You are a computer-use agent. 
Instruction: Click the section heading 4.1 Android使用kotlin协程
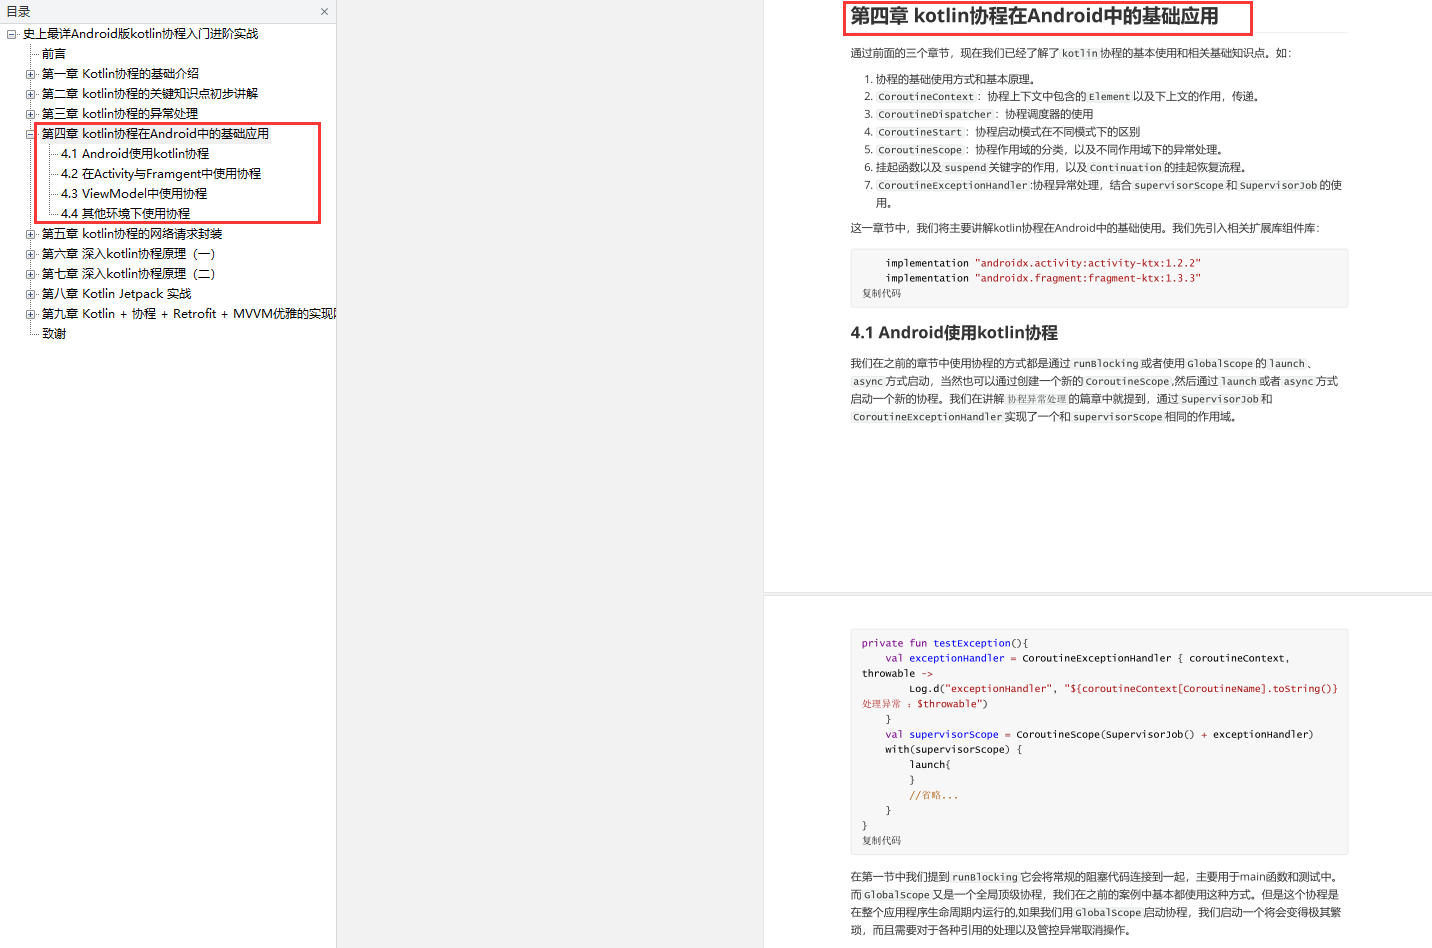pos(954,333)
